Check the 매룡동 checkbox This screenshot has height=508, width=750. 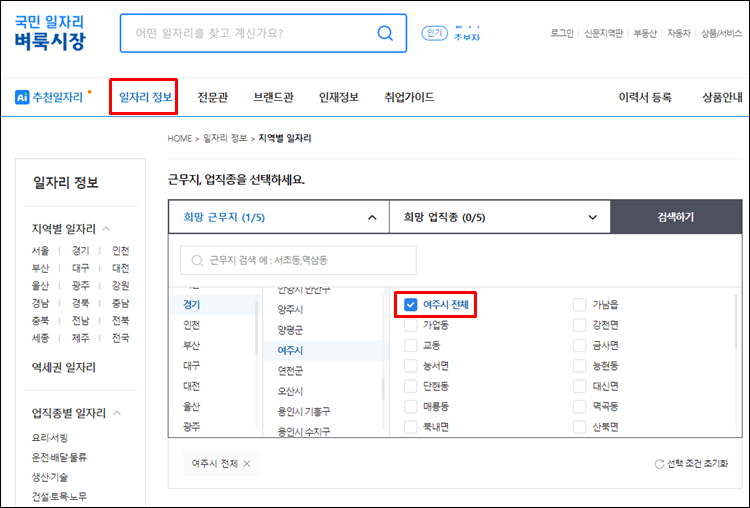[410, 407]
